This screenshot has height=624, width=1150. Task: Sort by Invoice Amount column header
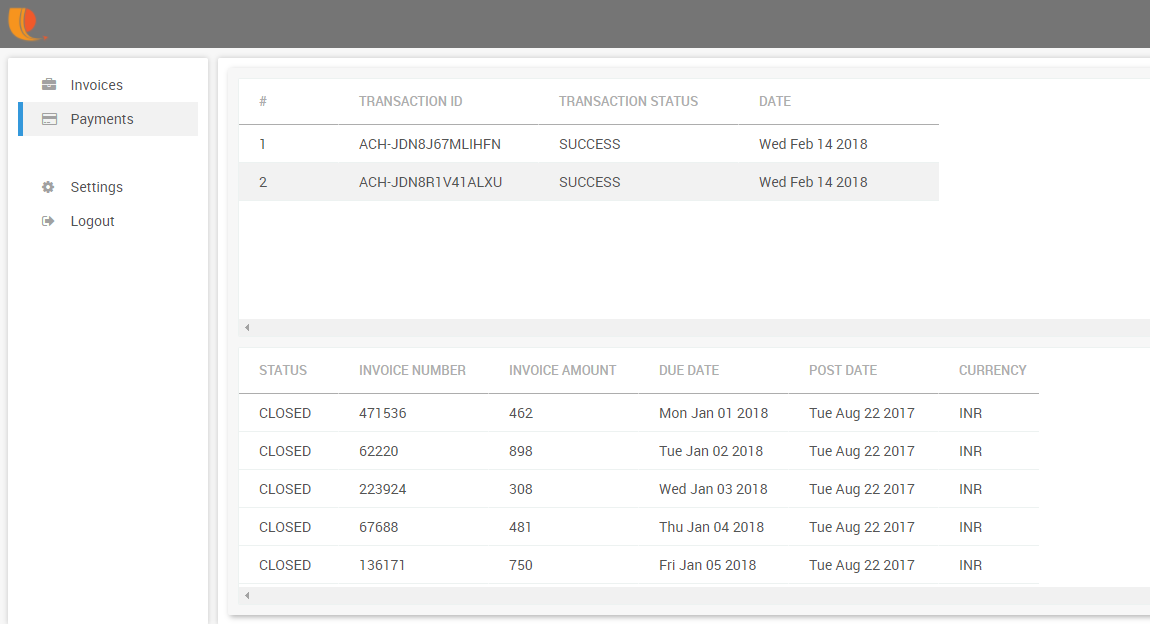coord(562,370)
